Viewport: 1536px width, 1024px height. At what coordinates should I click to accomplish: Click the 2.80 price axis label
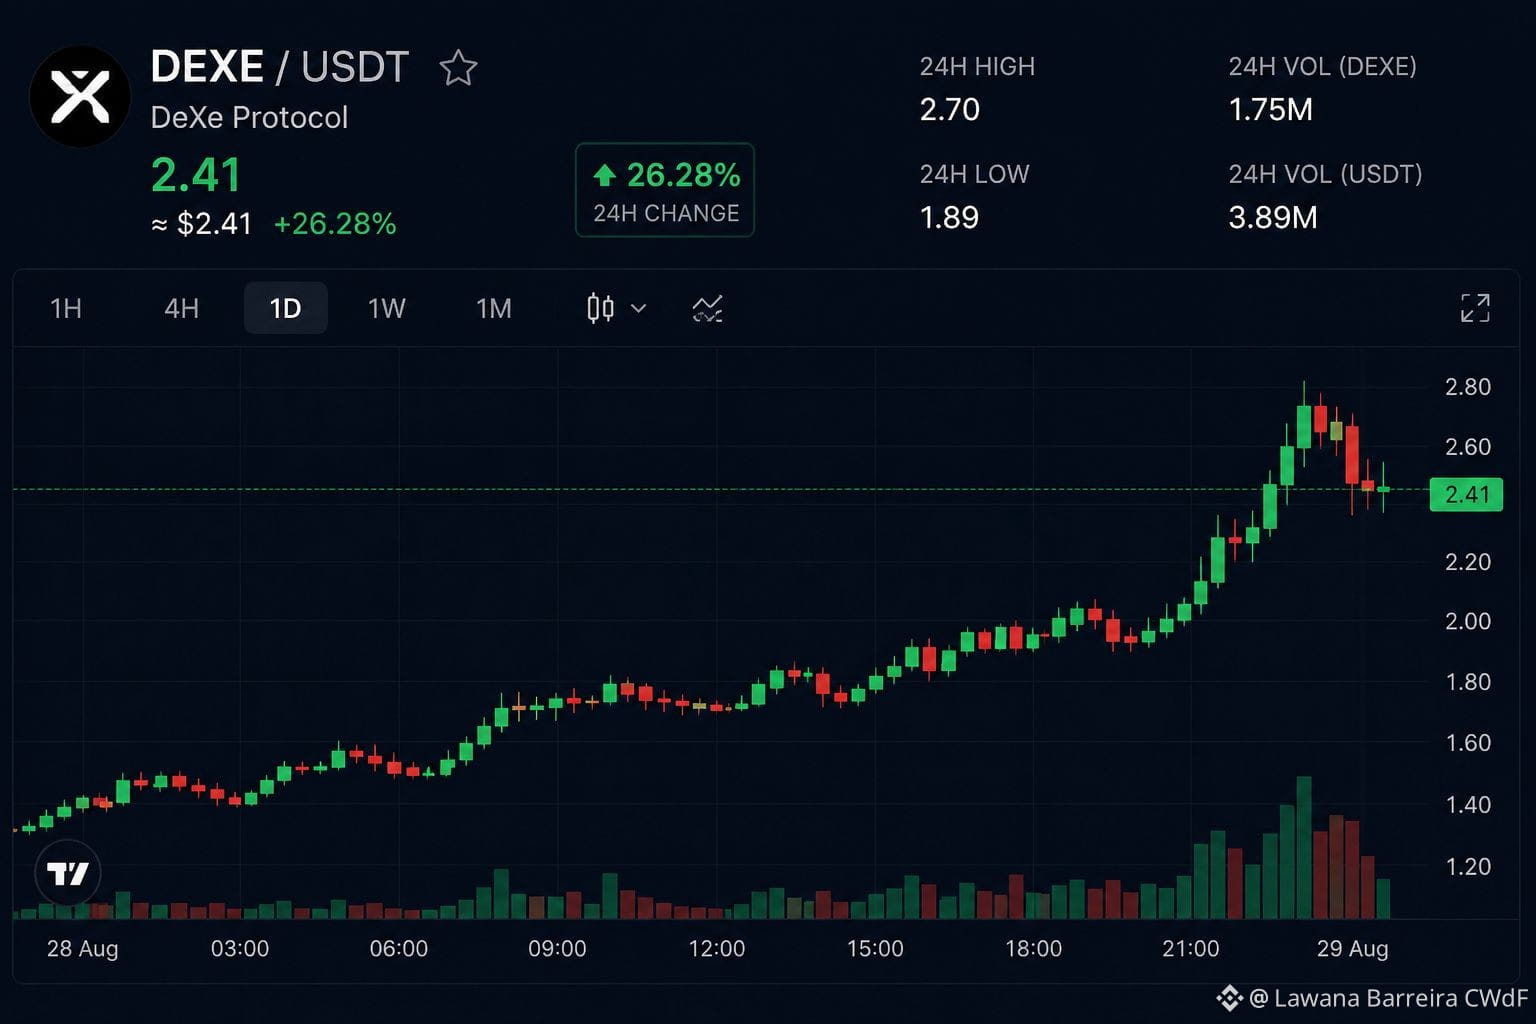point(1468,387)
